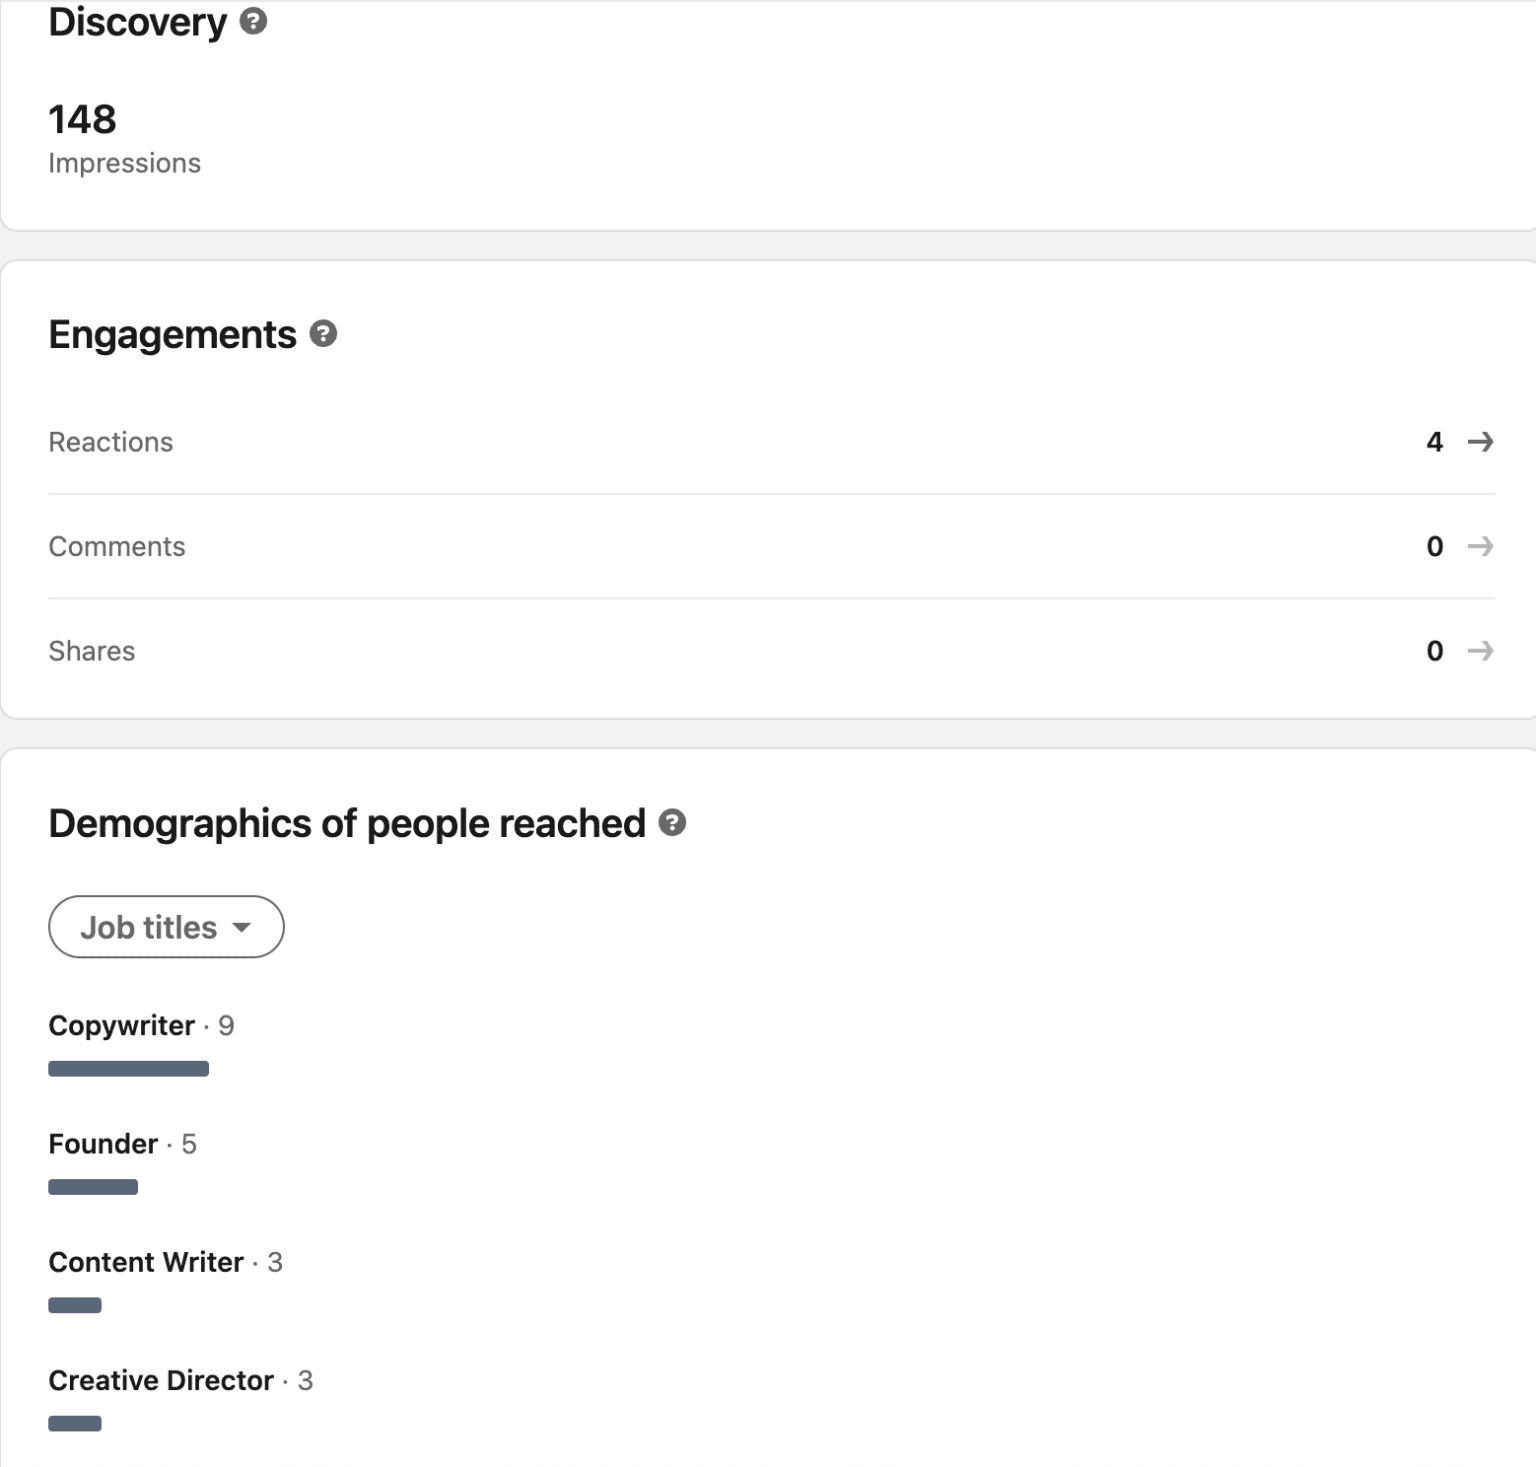Screen dimensions: 1536x1467
Task: Click the Founder job title label
Action: point(102,1143)
